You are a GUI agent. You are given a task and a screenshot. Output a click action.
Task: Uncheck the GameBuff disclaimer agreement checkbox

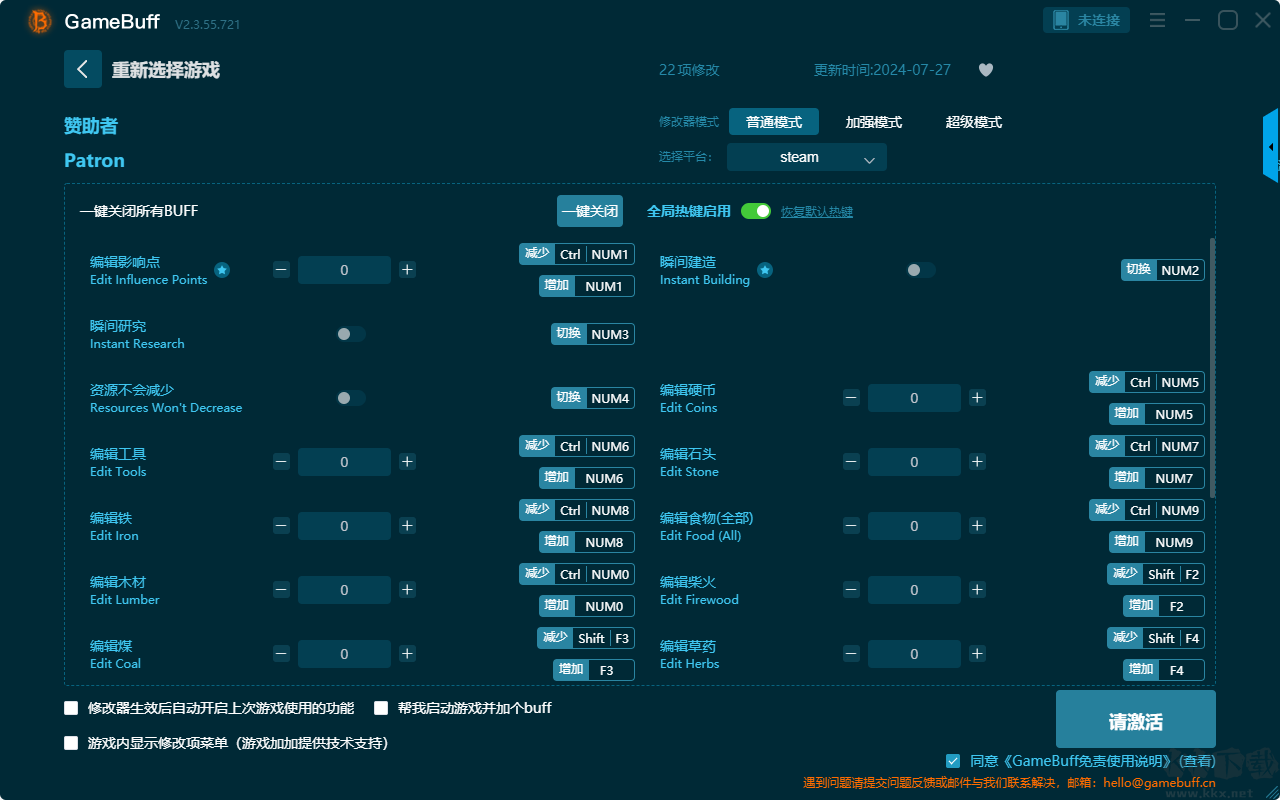tap(953, 761)
